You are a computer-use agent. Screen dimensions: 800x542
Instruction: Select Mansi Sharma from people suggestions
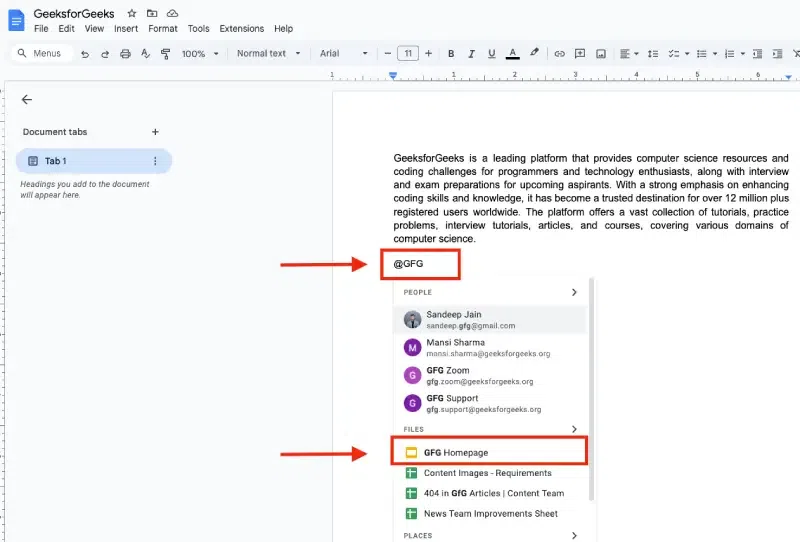(490, 348)
